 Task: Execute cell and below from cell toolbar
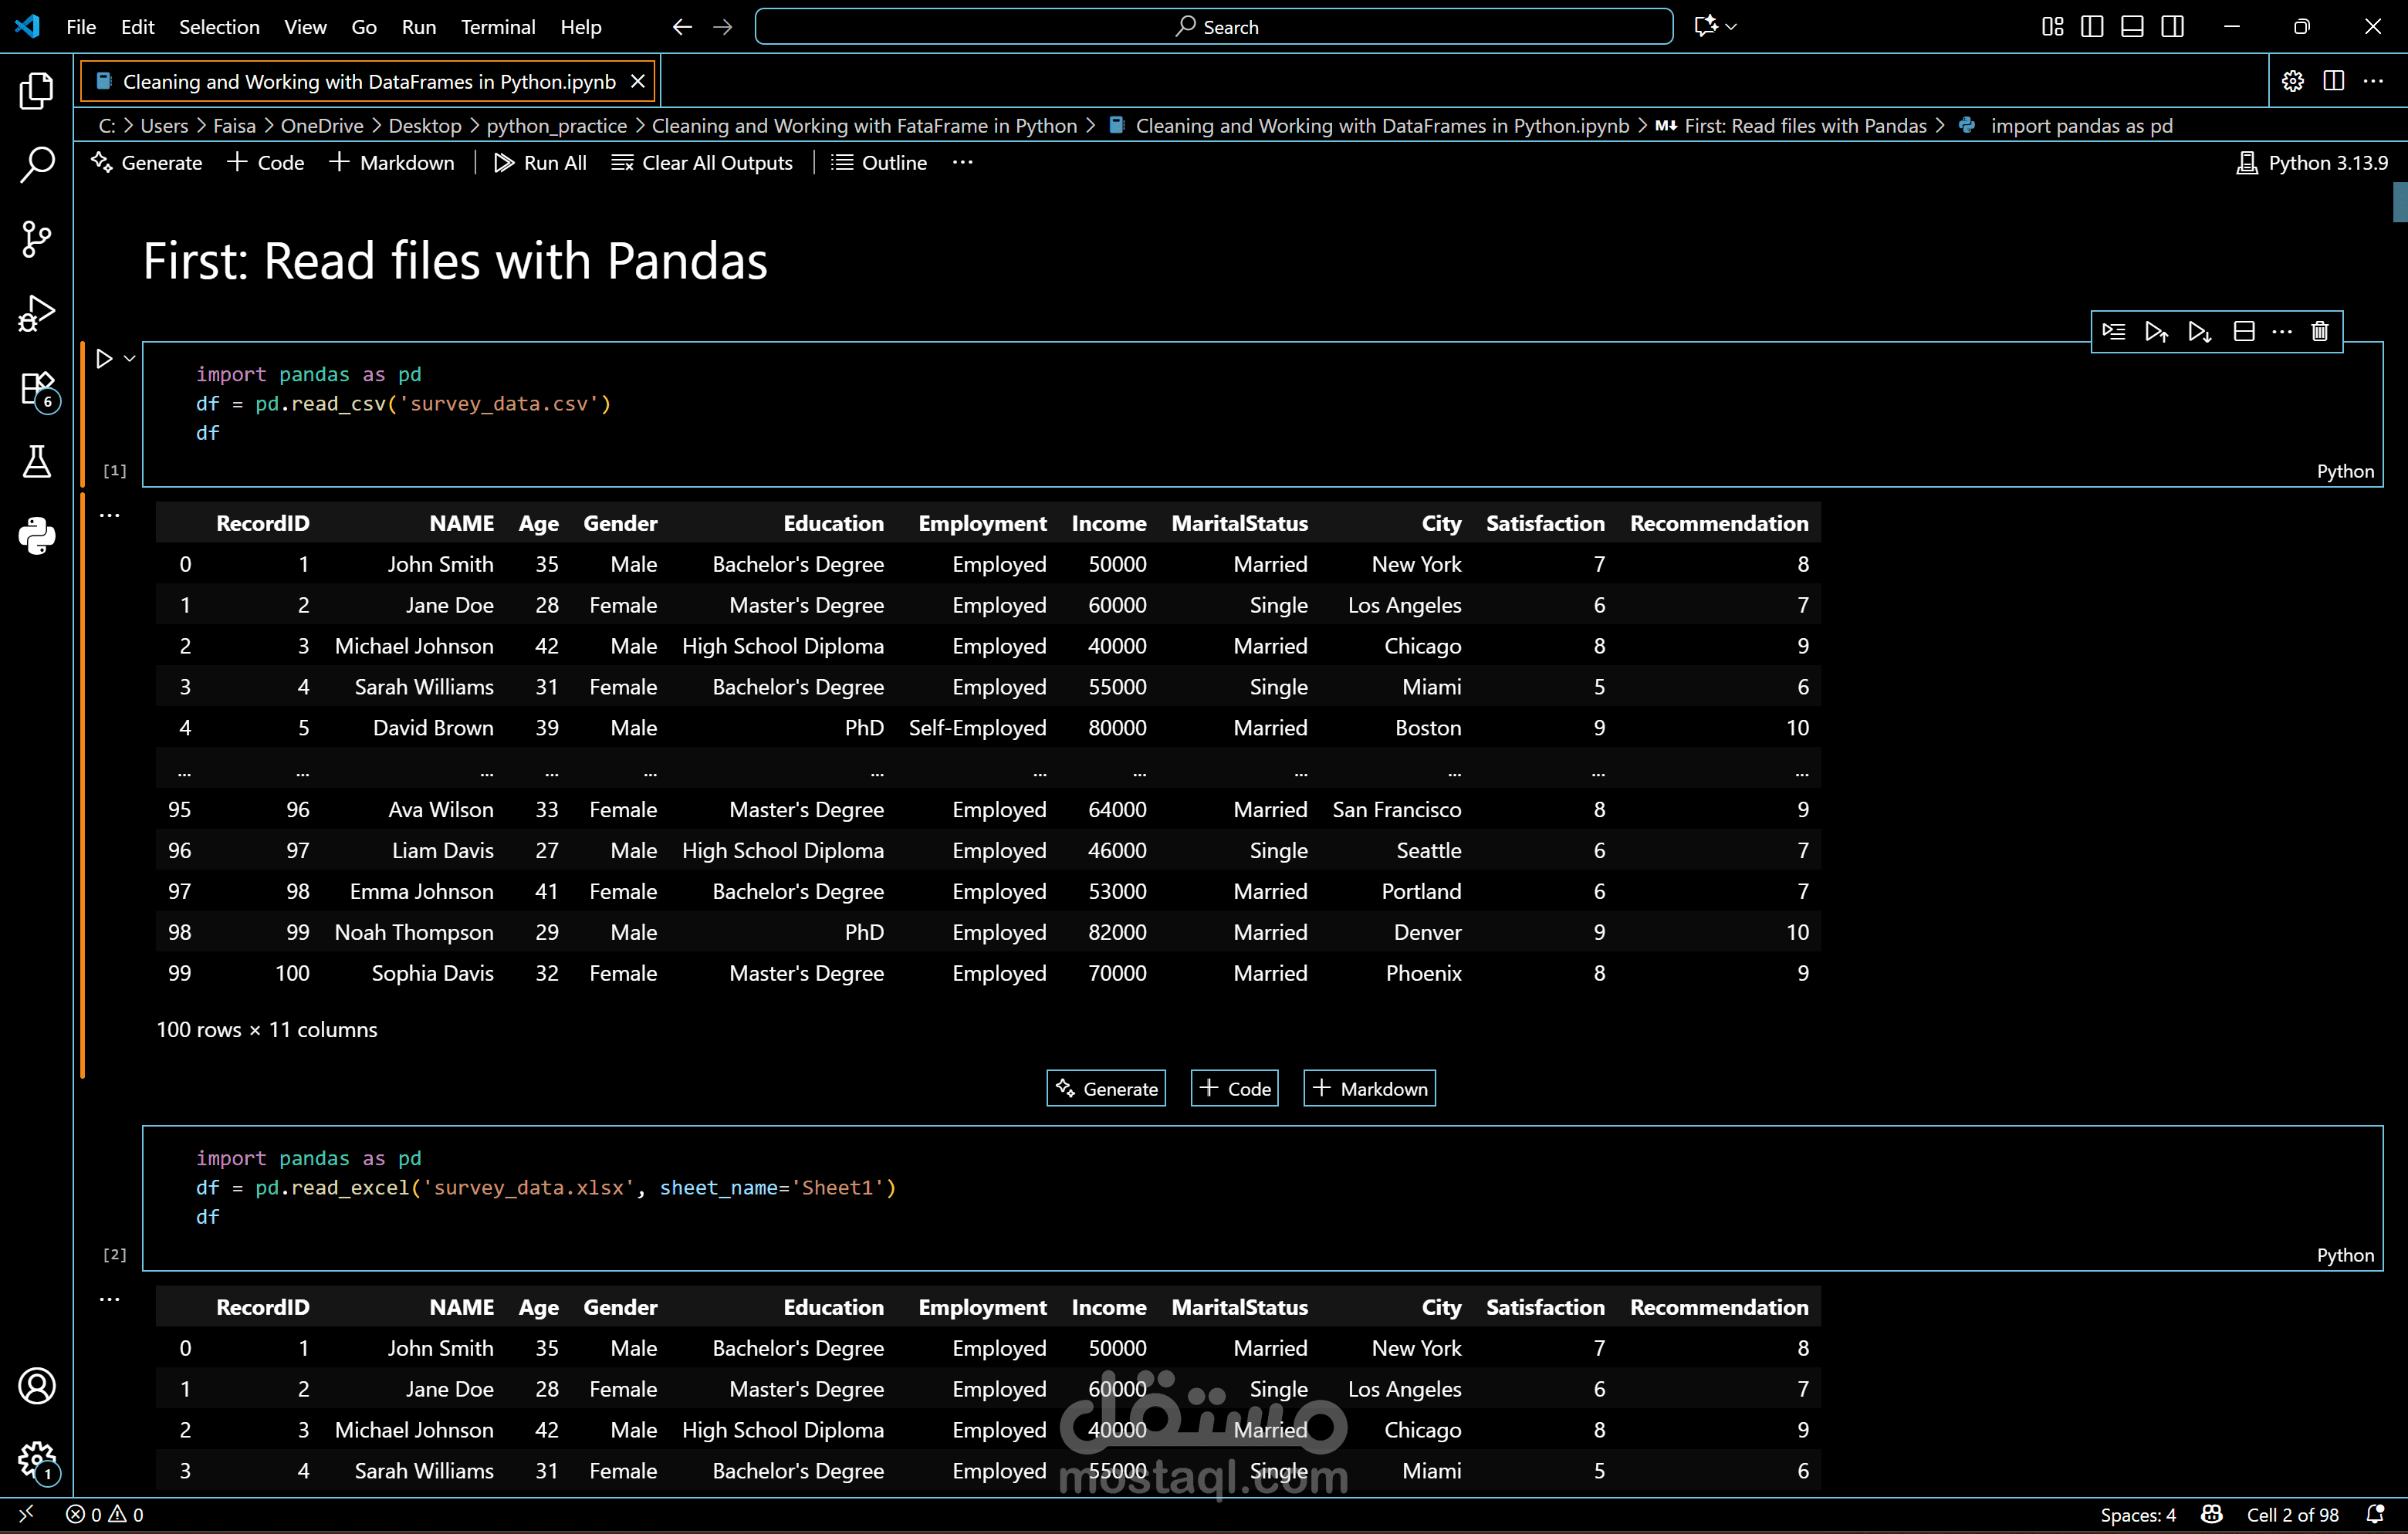pyautogui.click(x=2199, y=331)
